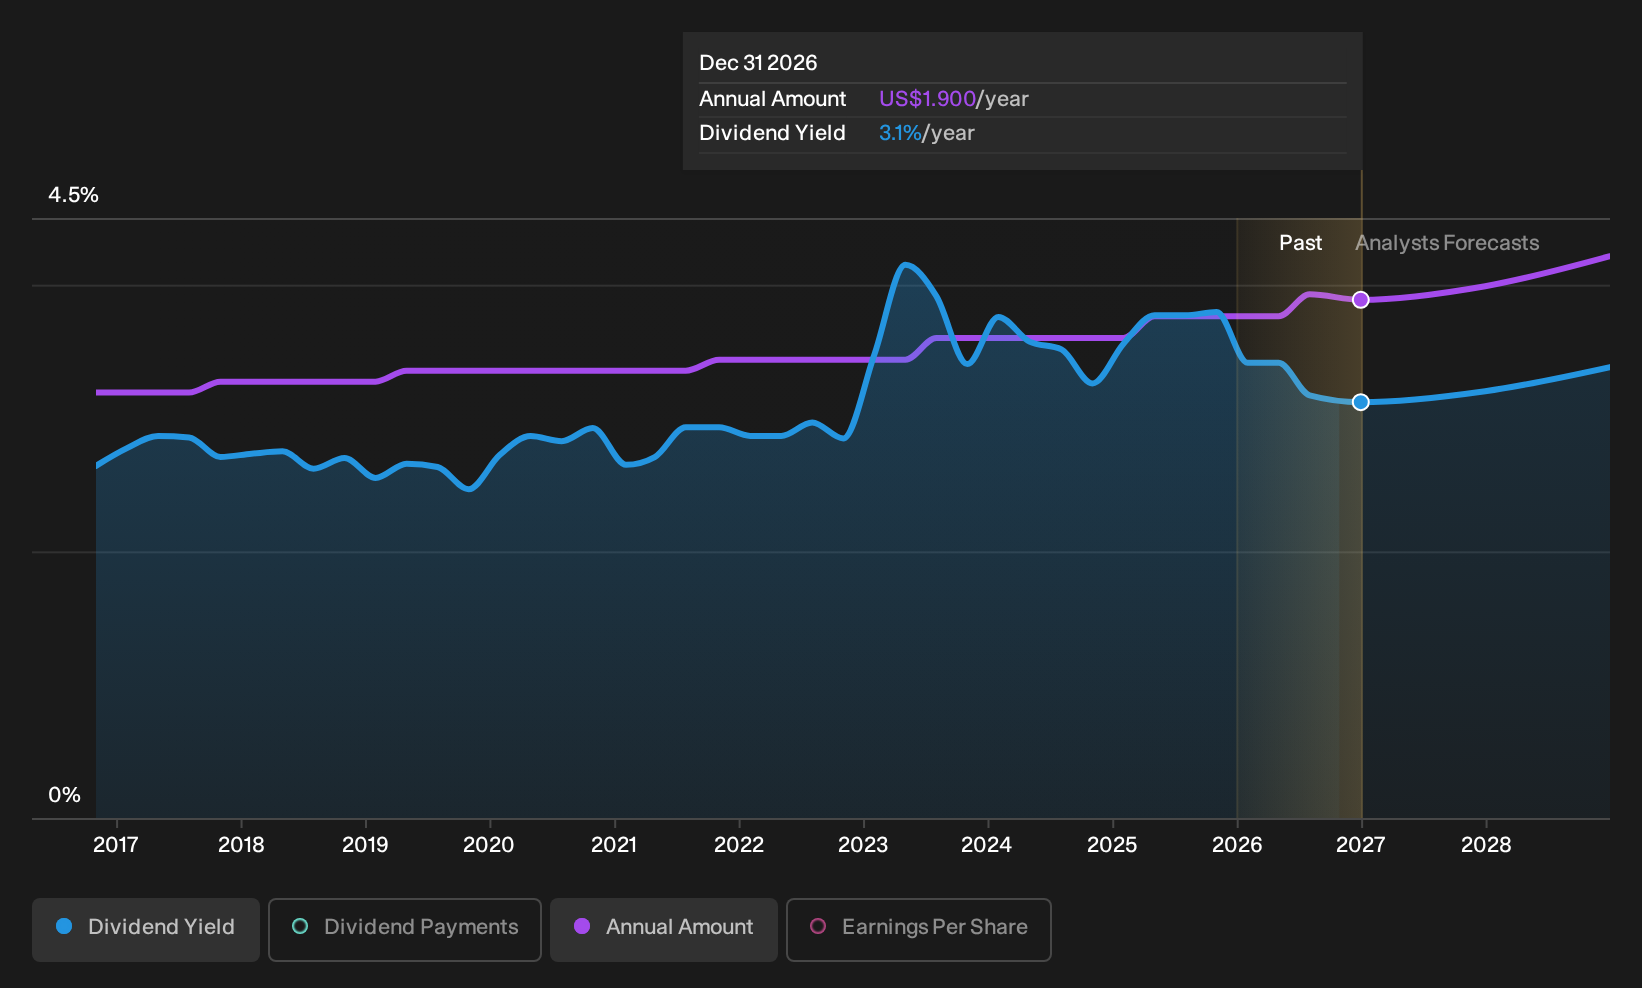Click the 2023 x-axis label

click(863, 845)
